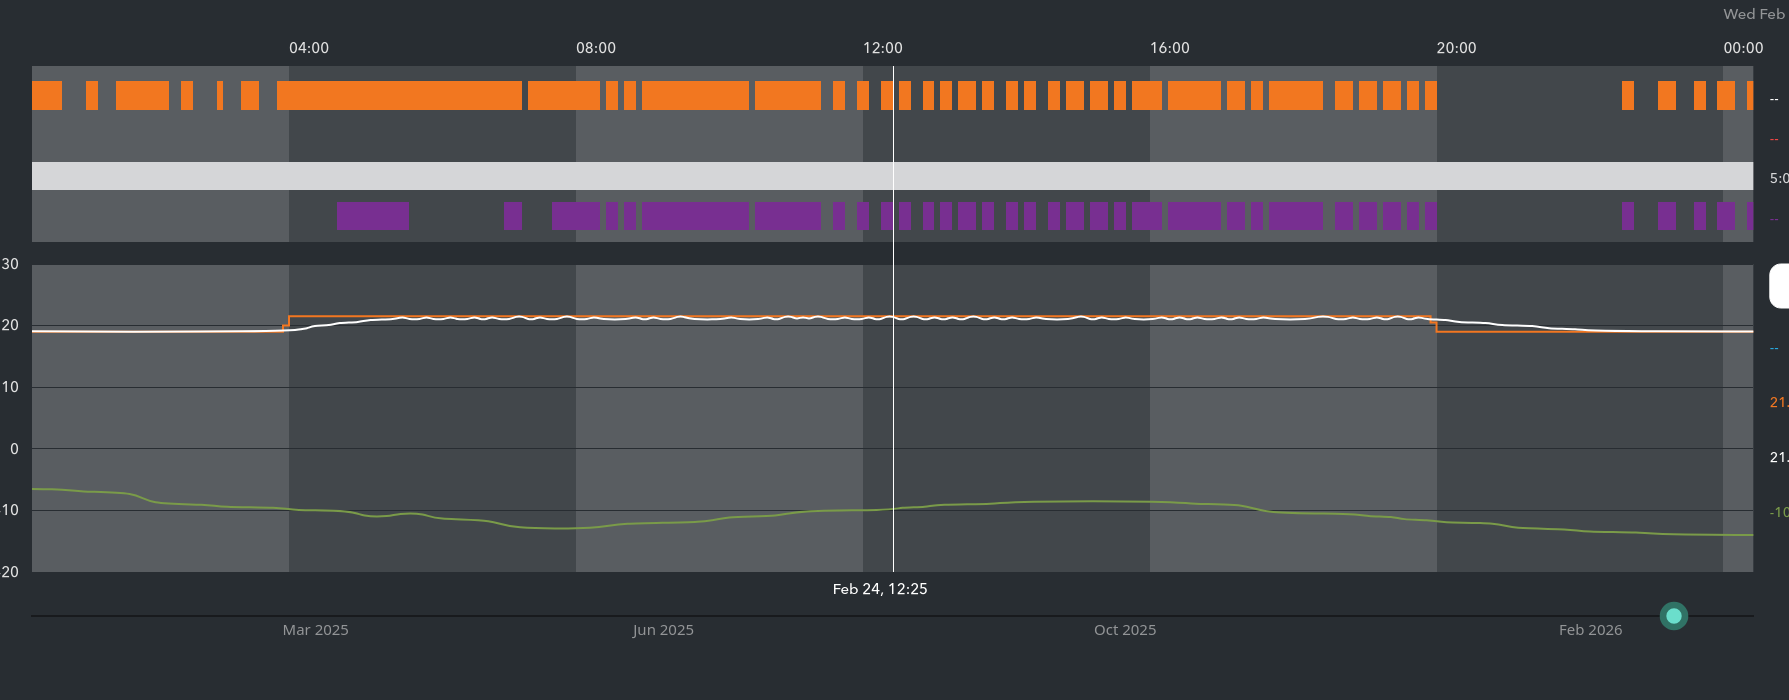Click the light gray horizontal status band
The width and height of the screenshot is (1789, 700).
click(600, 176)
